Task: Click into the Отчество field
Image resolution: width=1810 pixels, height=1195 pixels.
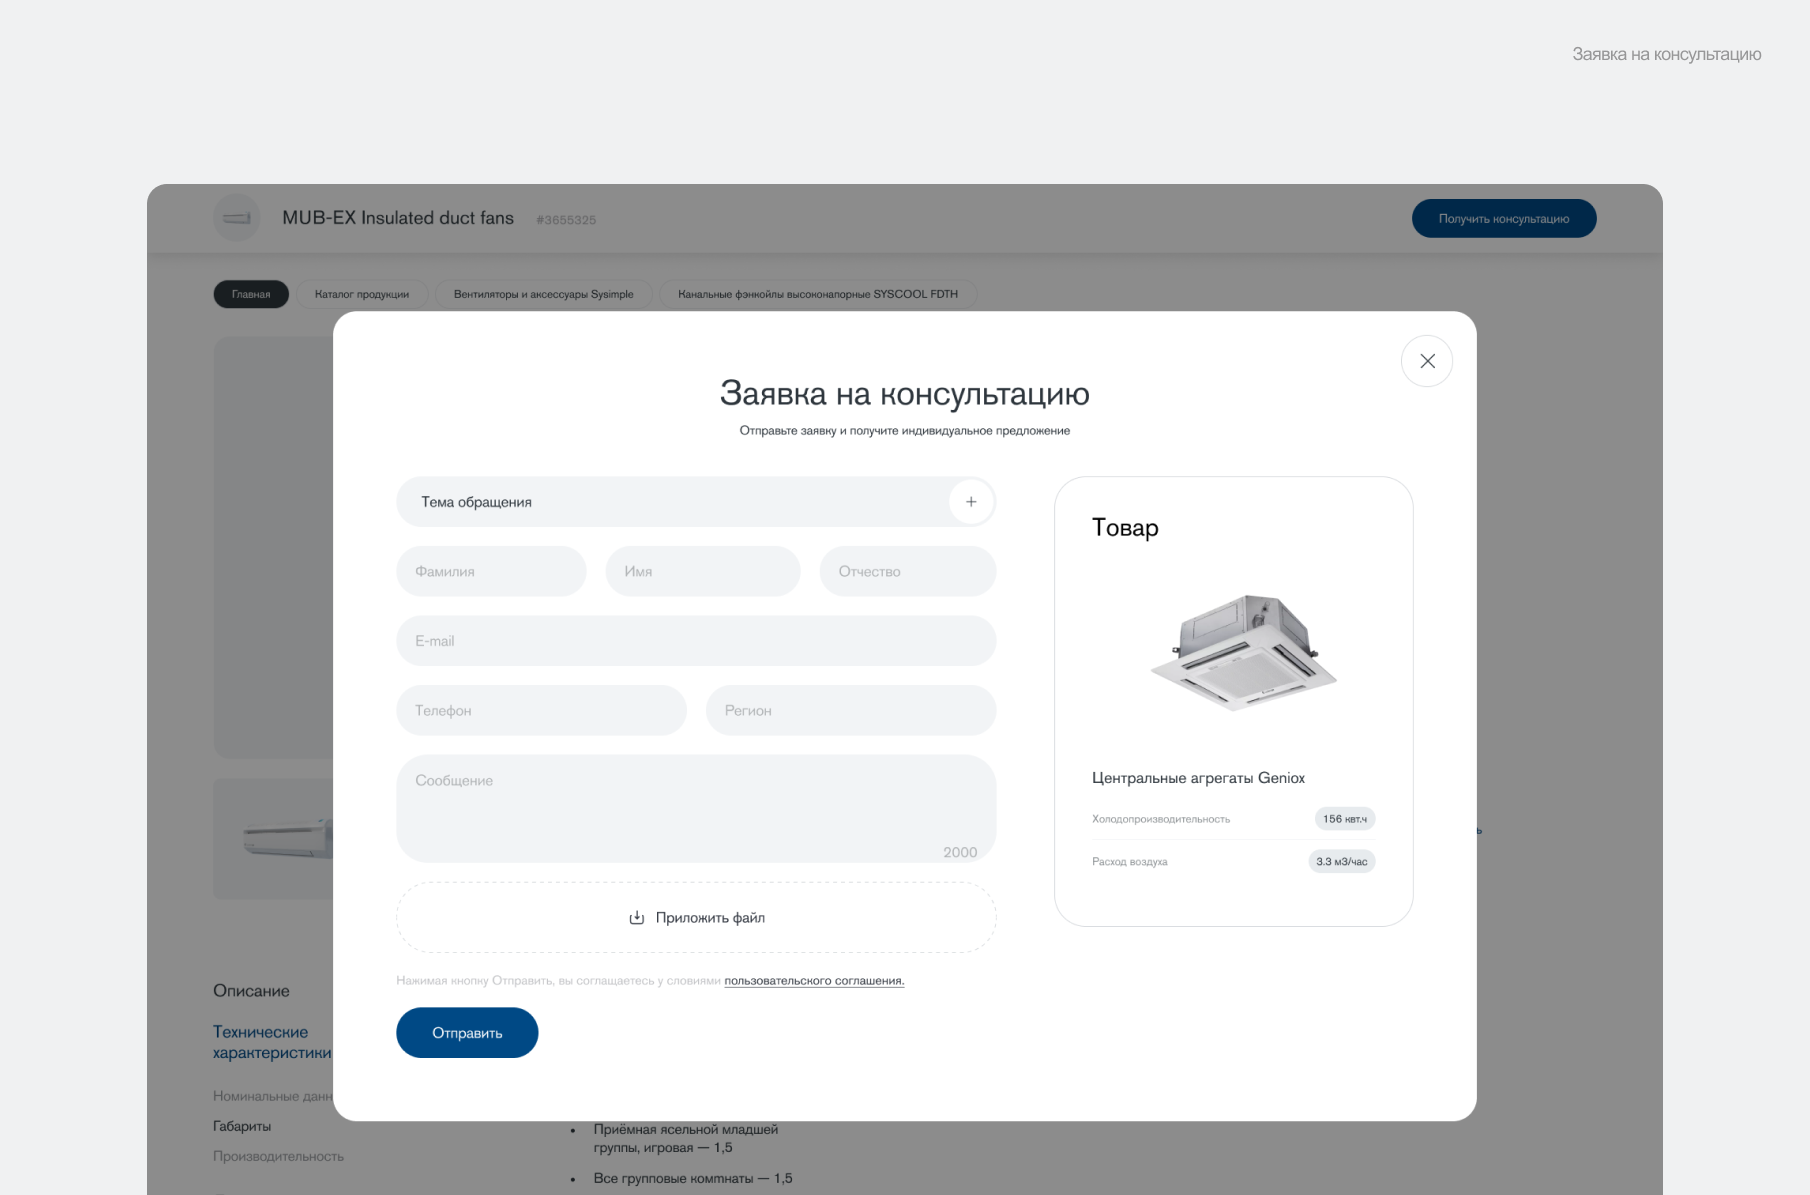Action: pos(907,572)
